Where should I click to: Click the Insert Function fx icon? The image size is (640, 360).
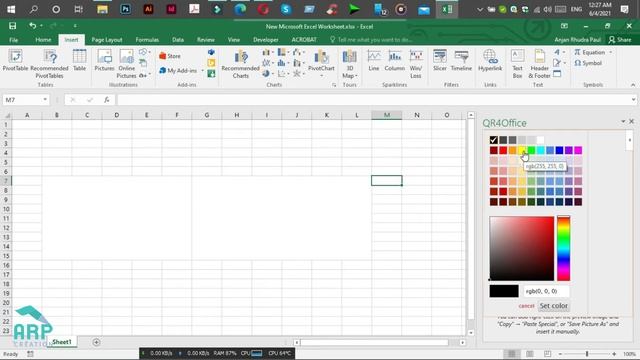click(107, 100)
